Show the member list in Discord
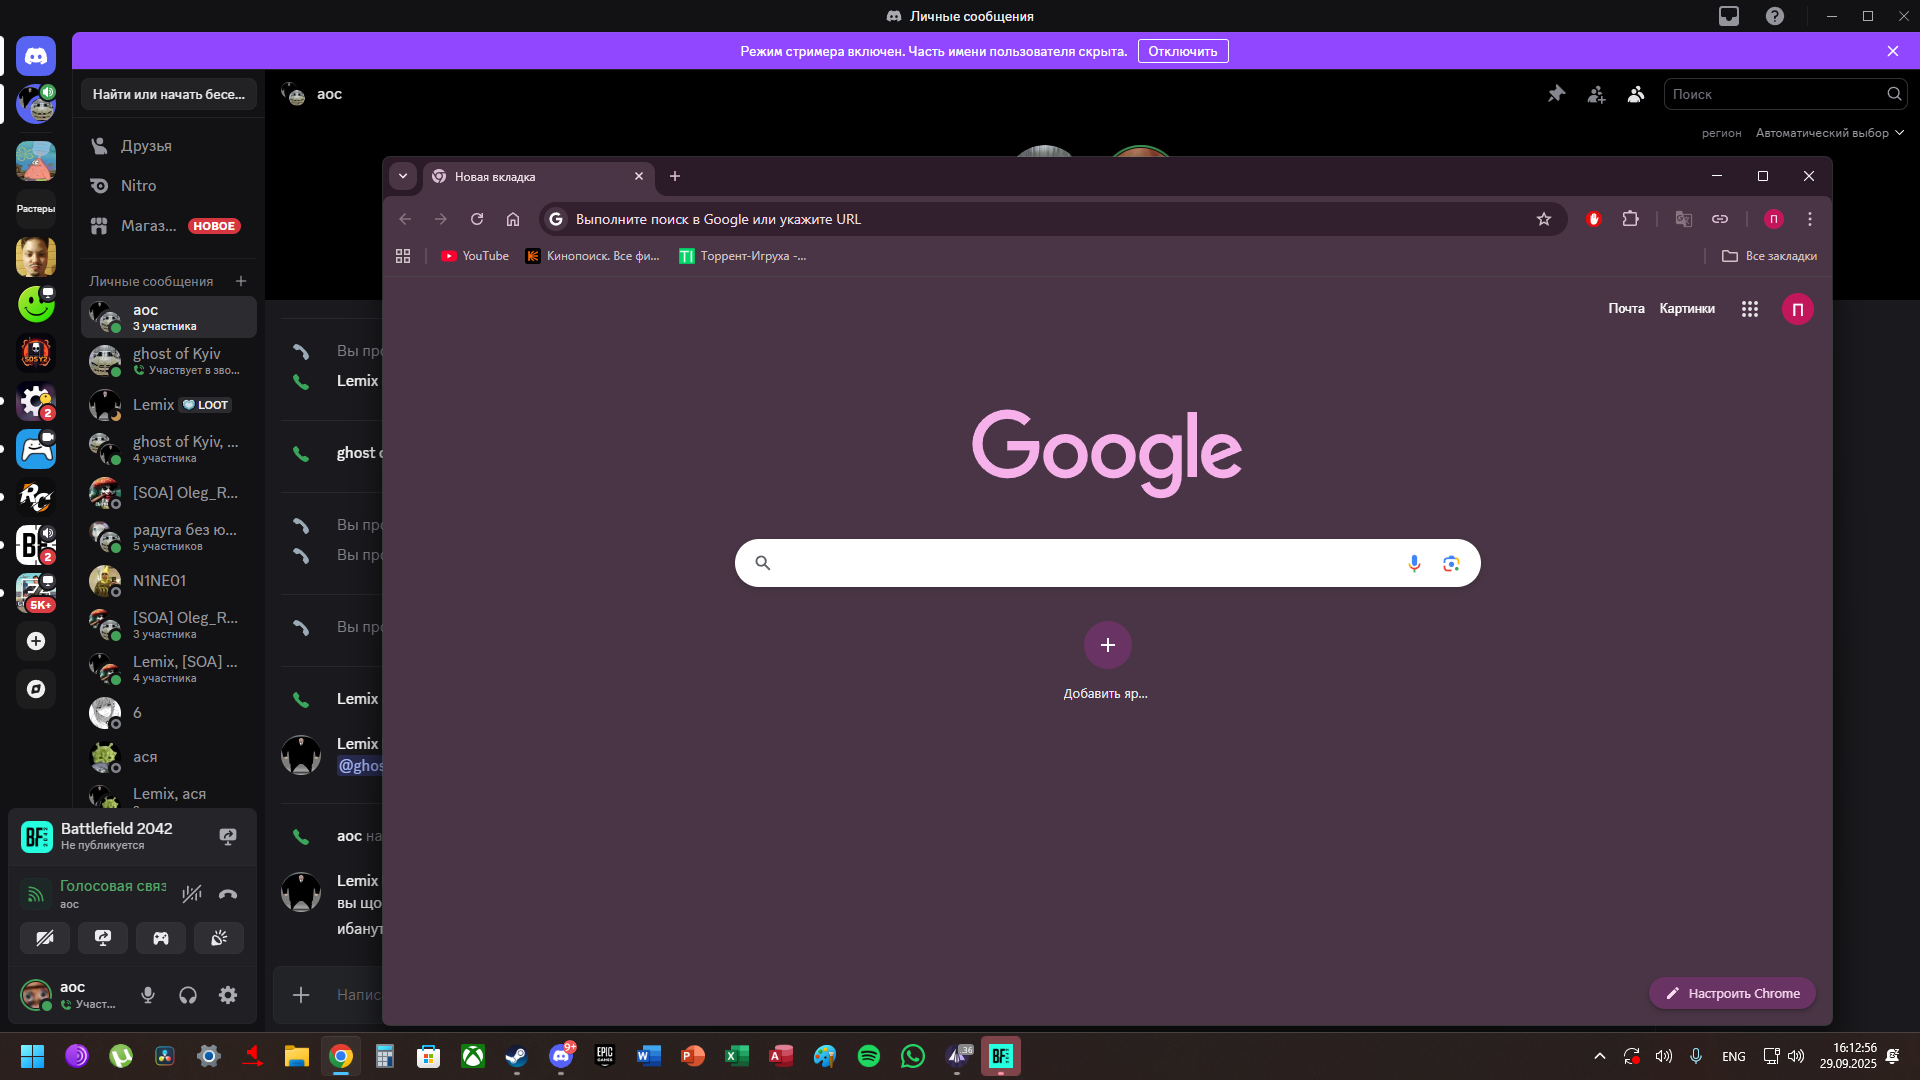Image resolution: width=1920 pixels, height=1080 pixels. click(x=1636, y=94)
